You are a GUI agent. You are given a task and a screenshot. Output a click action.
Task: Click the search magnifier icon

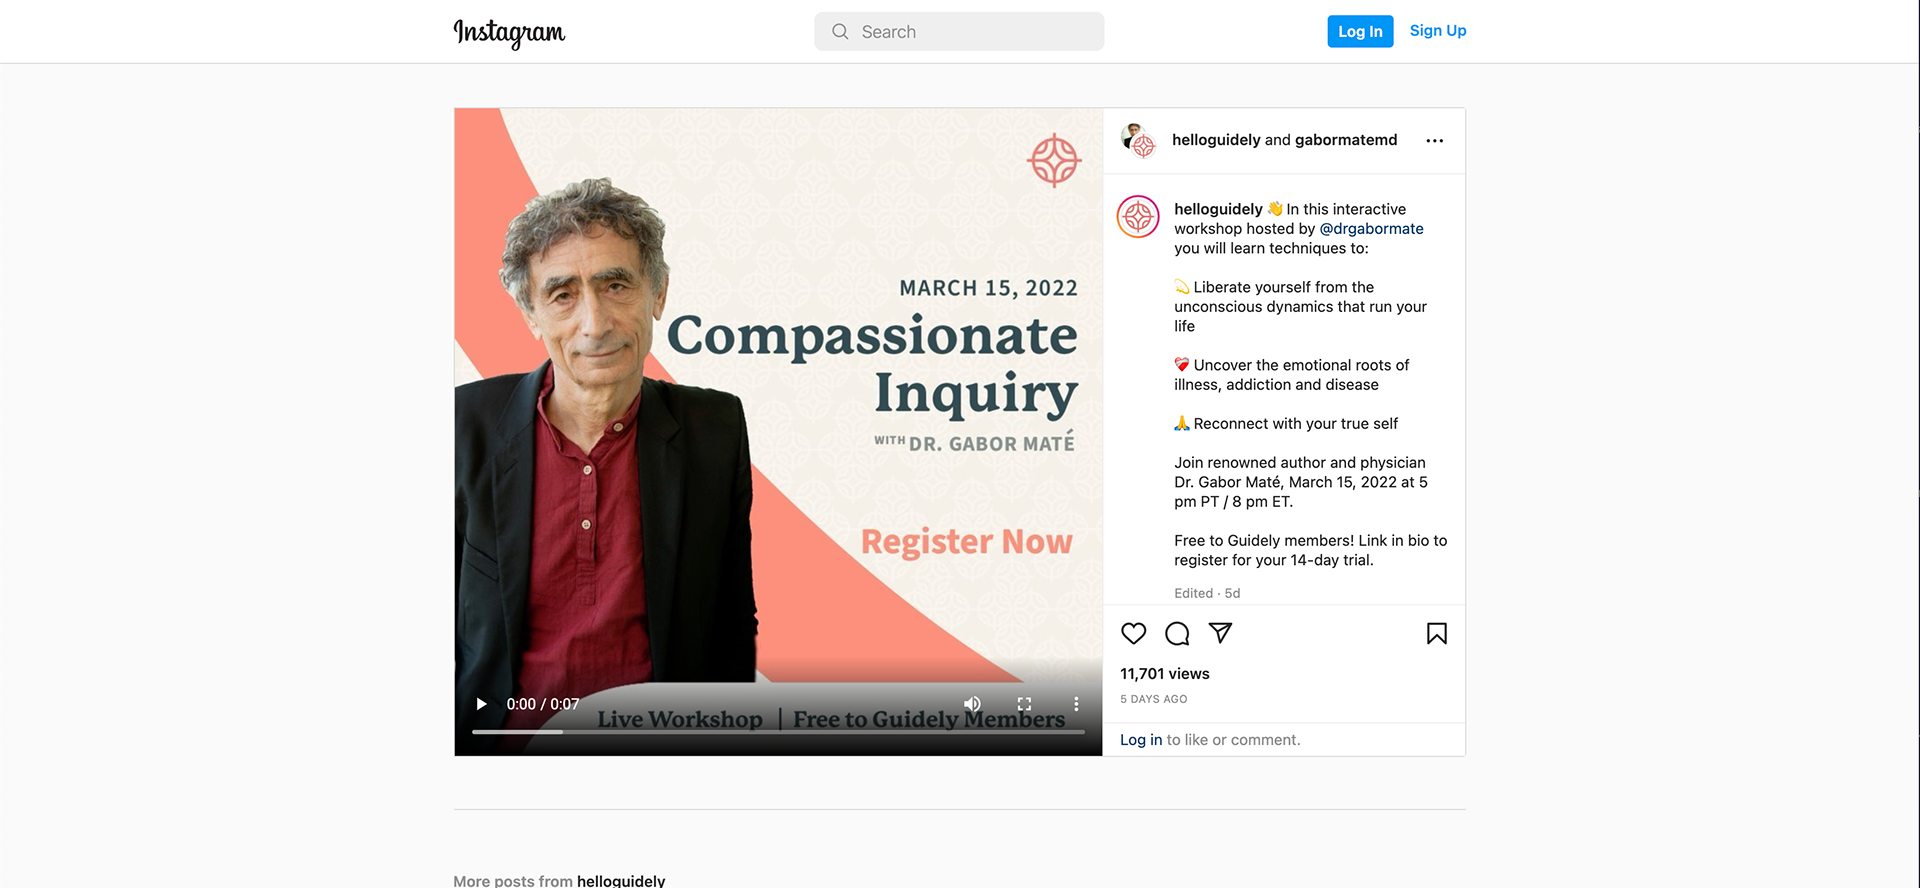click(840, 32)
